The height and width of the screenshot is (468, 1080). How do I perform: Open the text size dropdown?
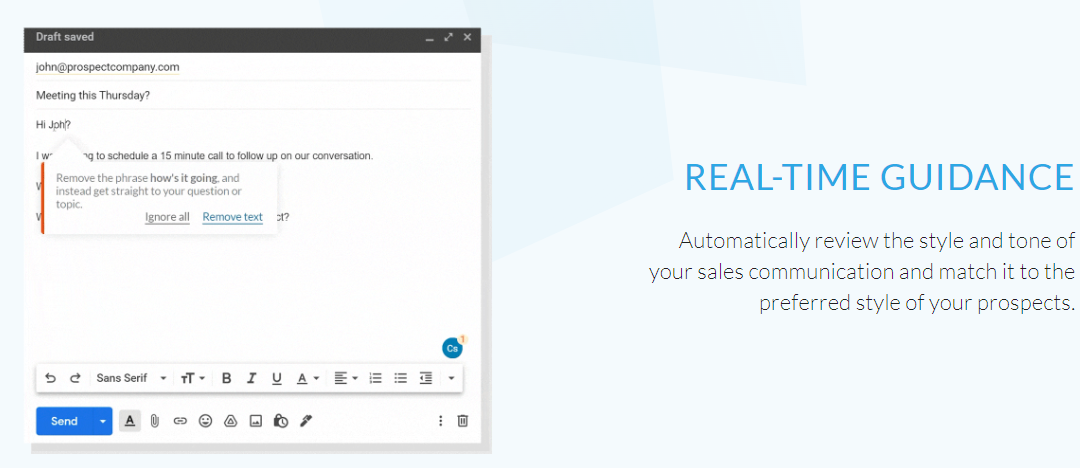click(x=193, y=378)
